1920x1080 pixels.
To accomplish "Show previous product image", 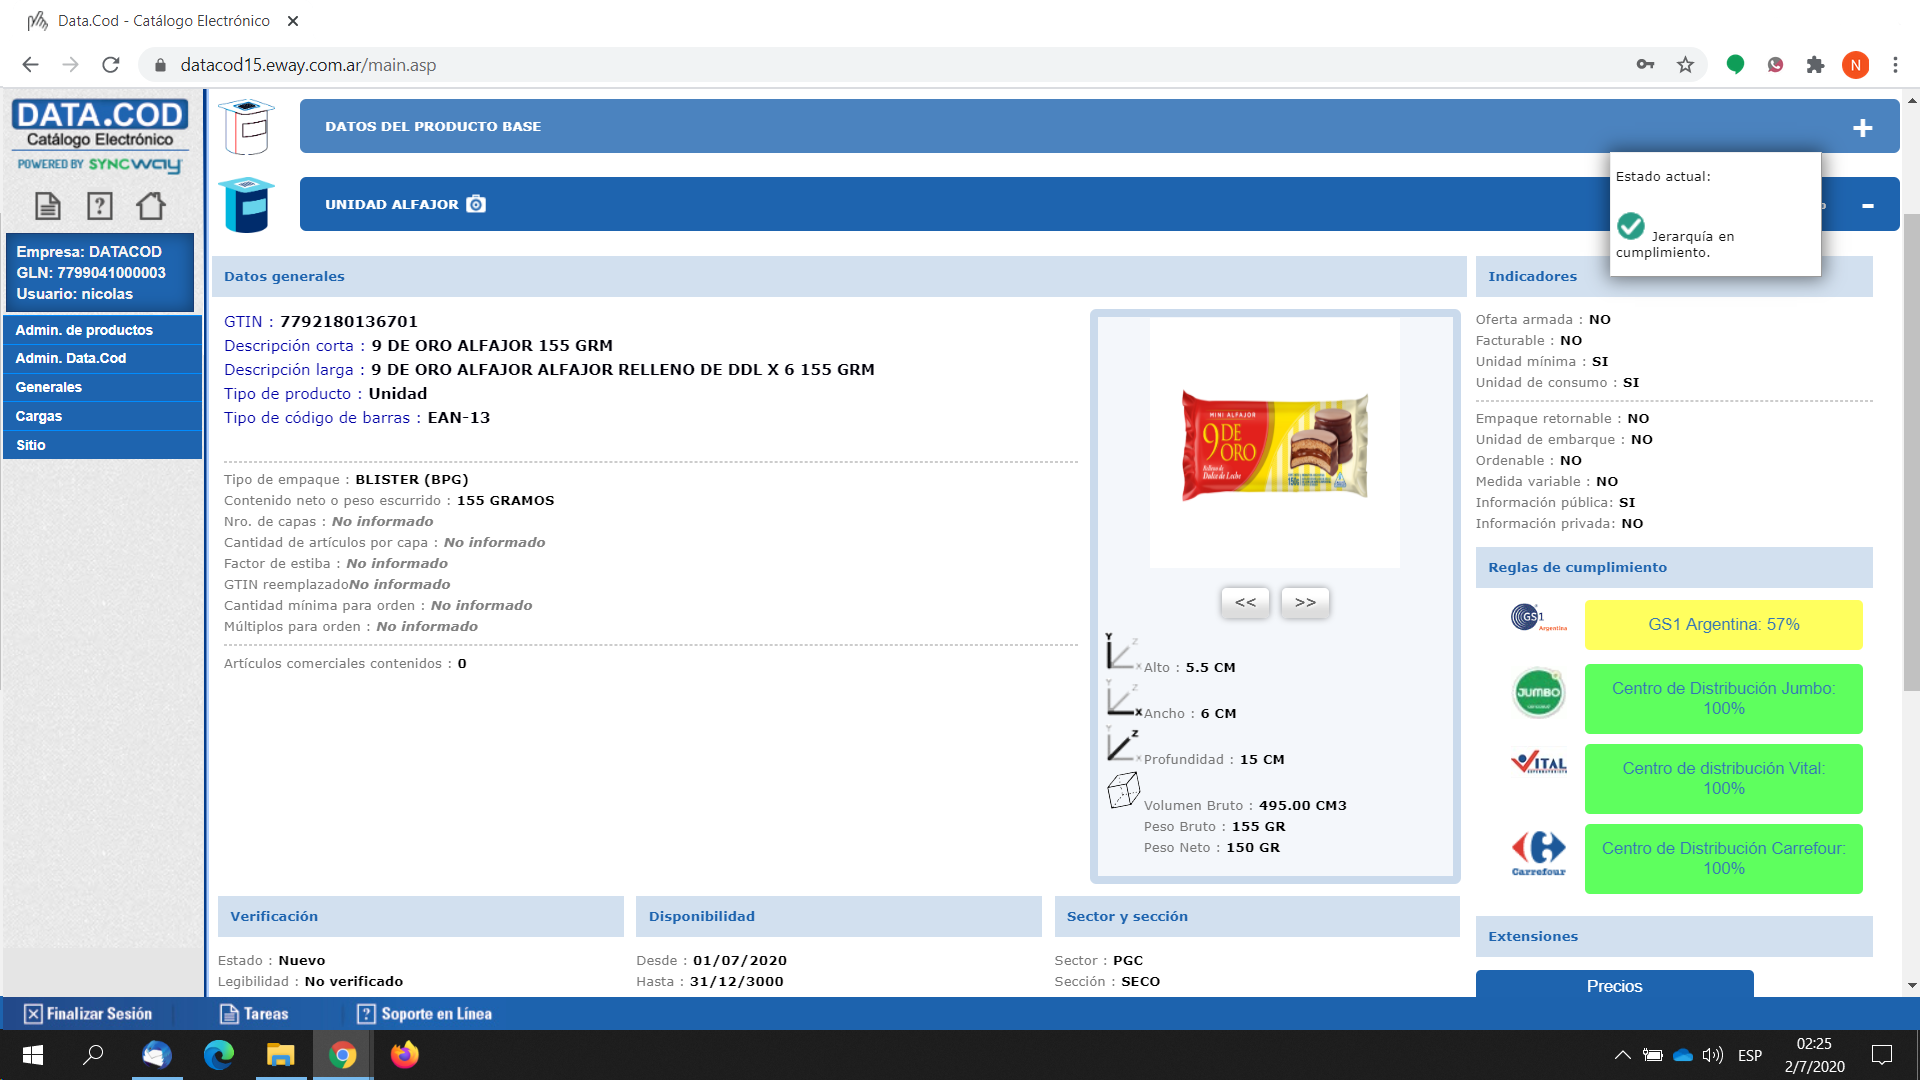I will tap(1245, 602).
